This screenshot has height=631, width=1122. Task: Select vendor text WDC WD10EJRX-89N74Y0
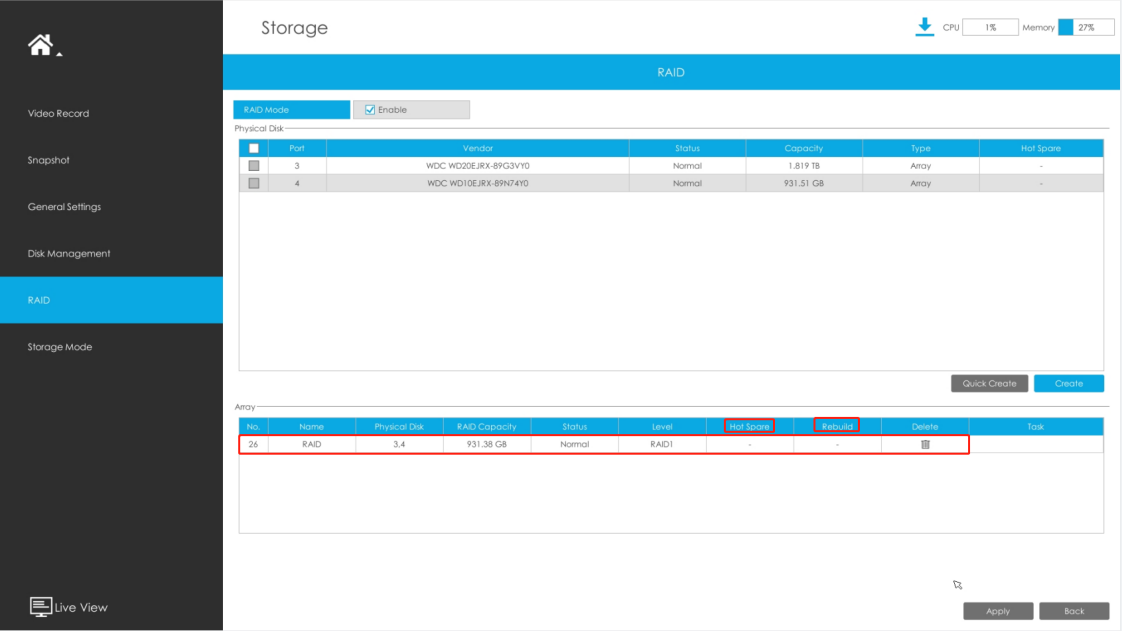(x=477, y=183)
